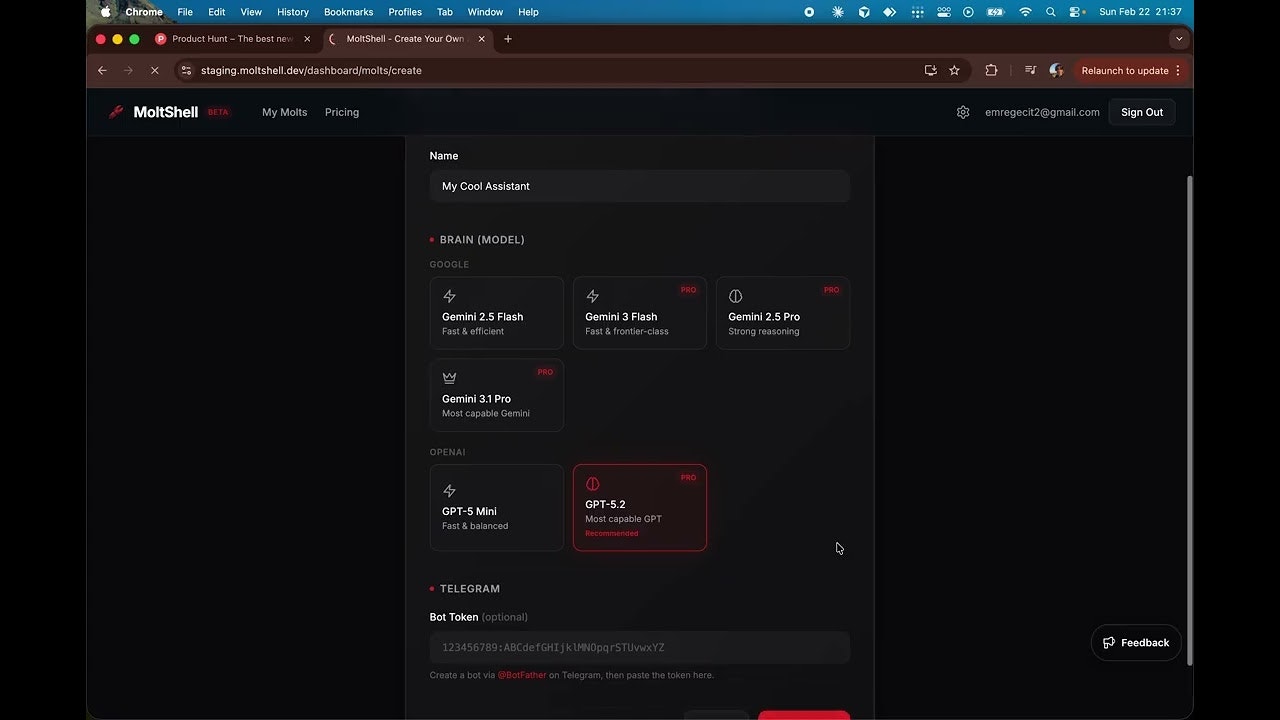The height and width of the screenshot is (720, 1280).
Task: Open the Extensions puzzle icon
Action: coord(991,71)
